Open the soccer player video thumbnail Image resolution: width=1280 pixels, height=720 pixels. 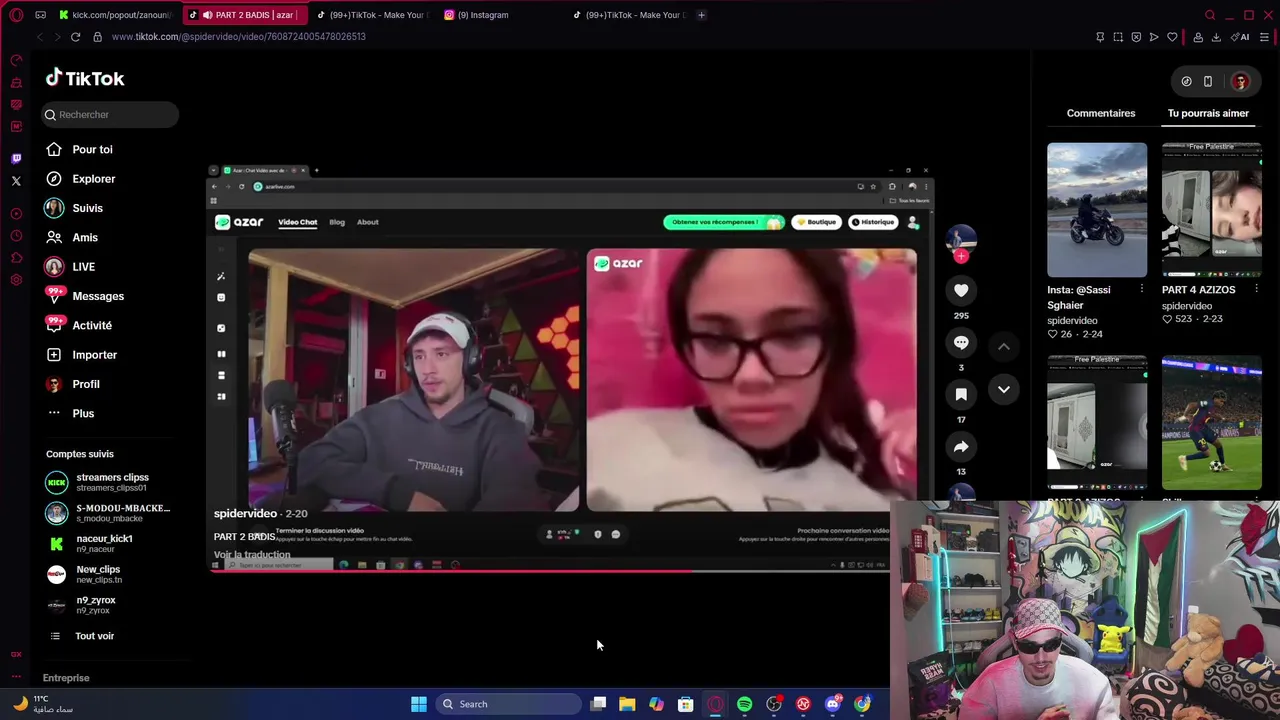pyautogui.click(x=1211, y=425)
